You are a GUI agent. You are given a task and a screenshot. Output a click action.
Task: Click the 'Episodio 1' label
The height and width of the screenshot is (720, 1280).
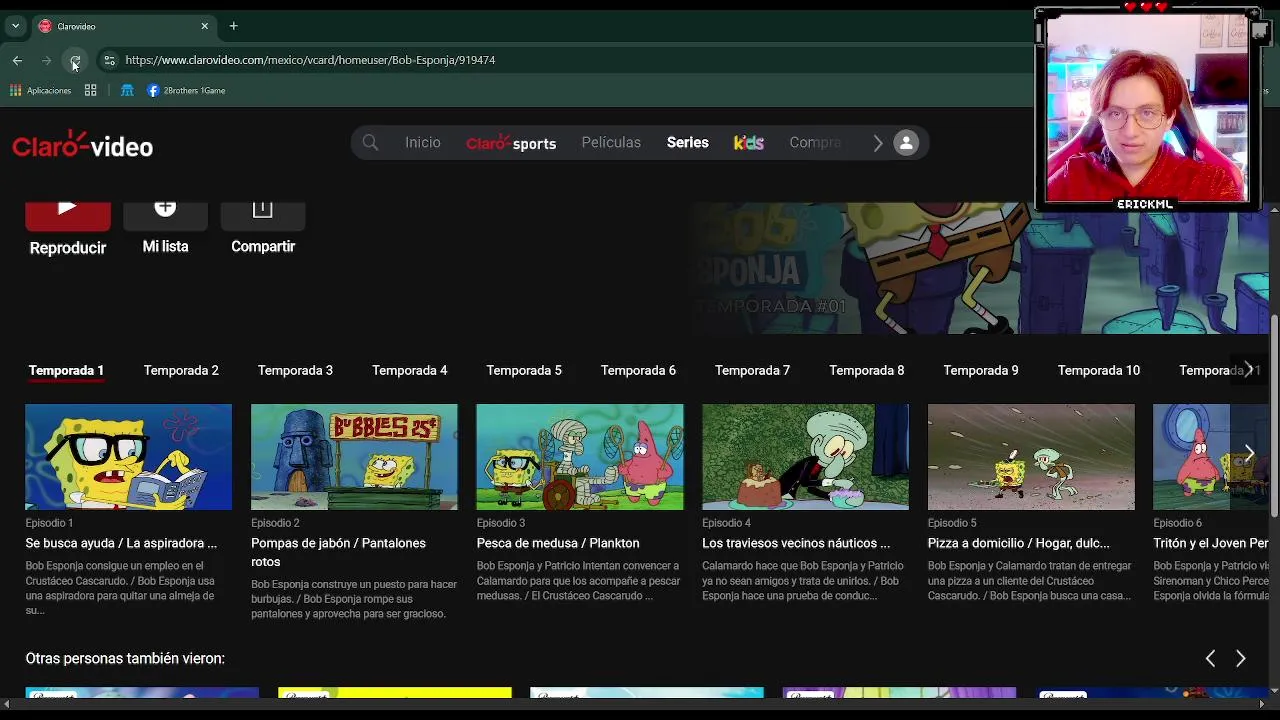[49, 523]
